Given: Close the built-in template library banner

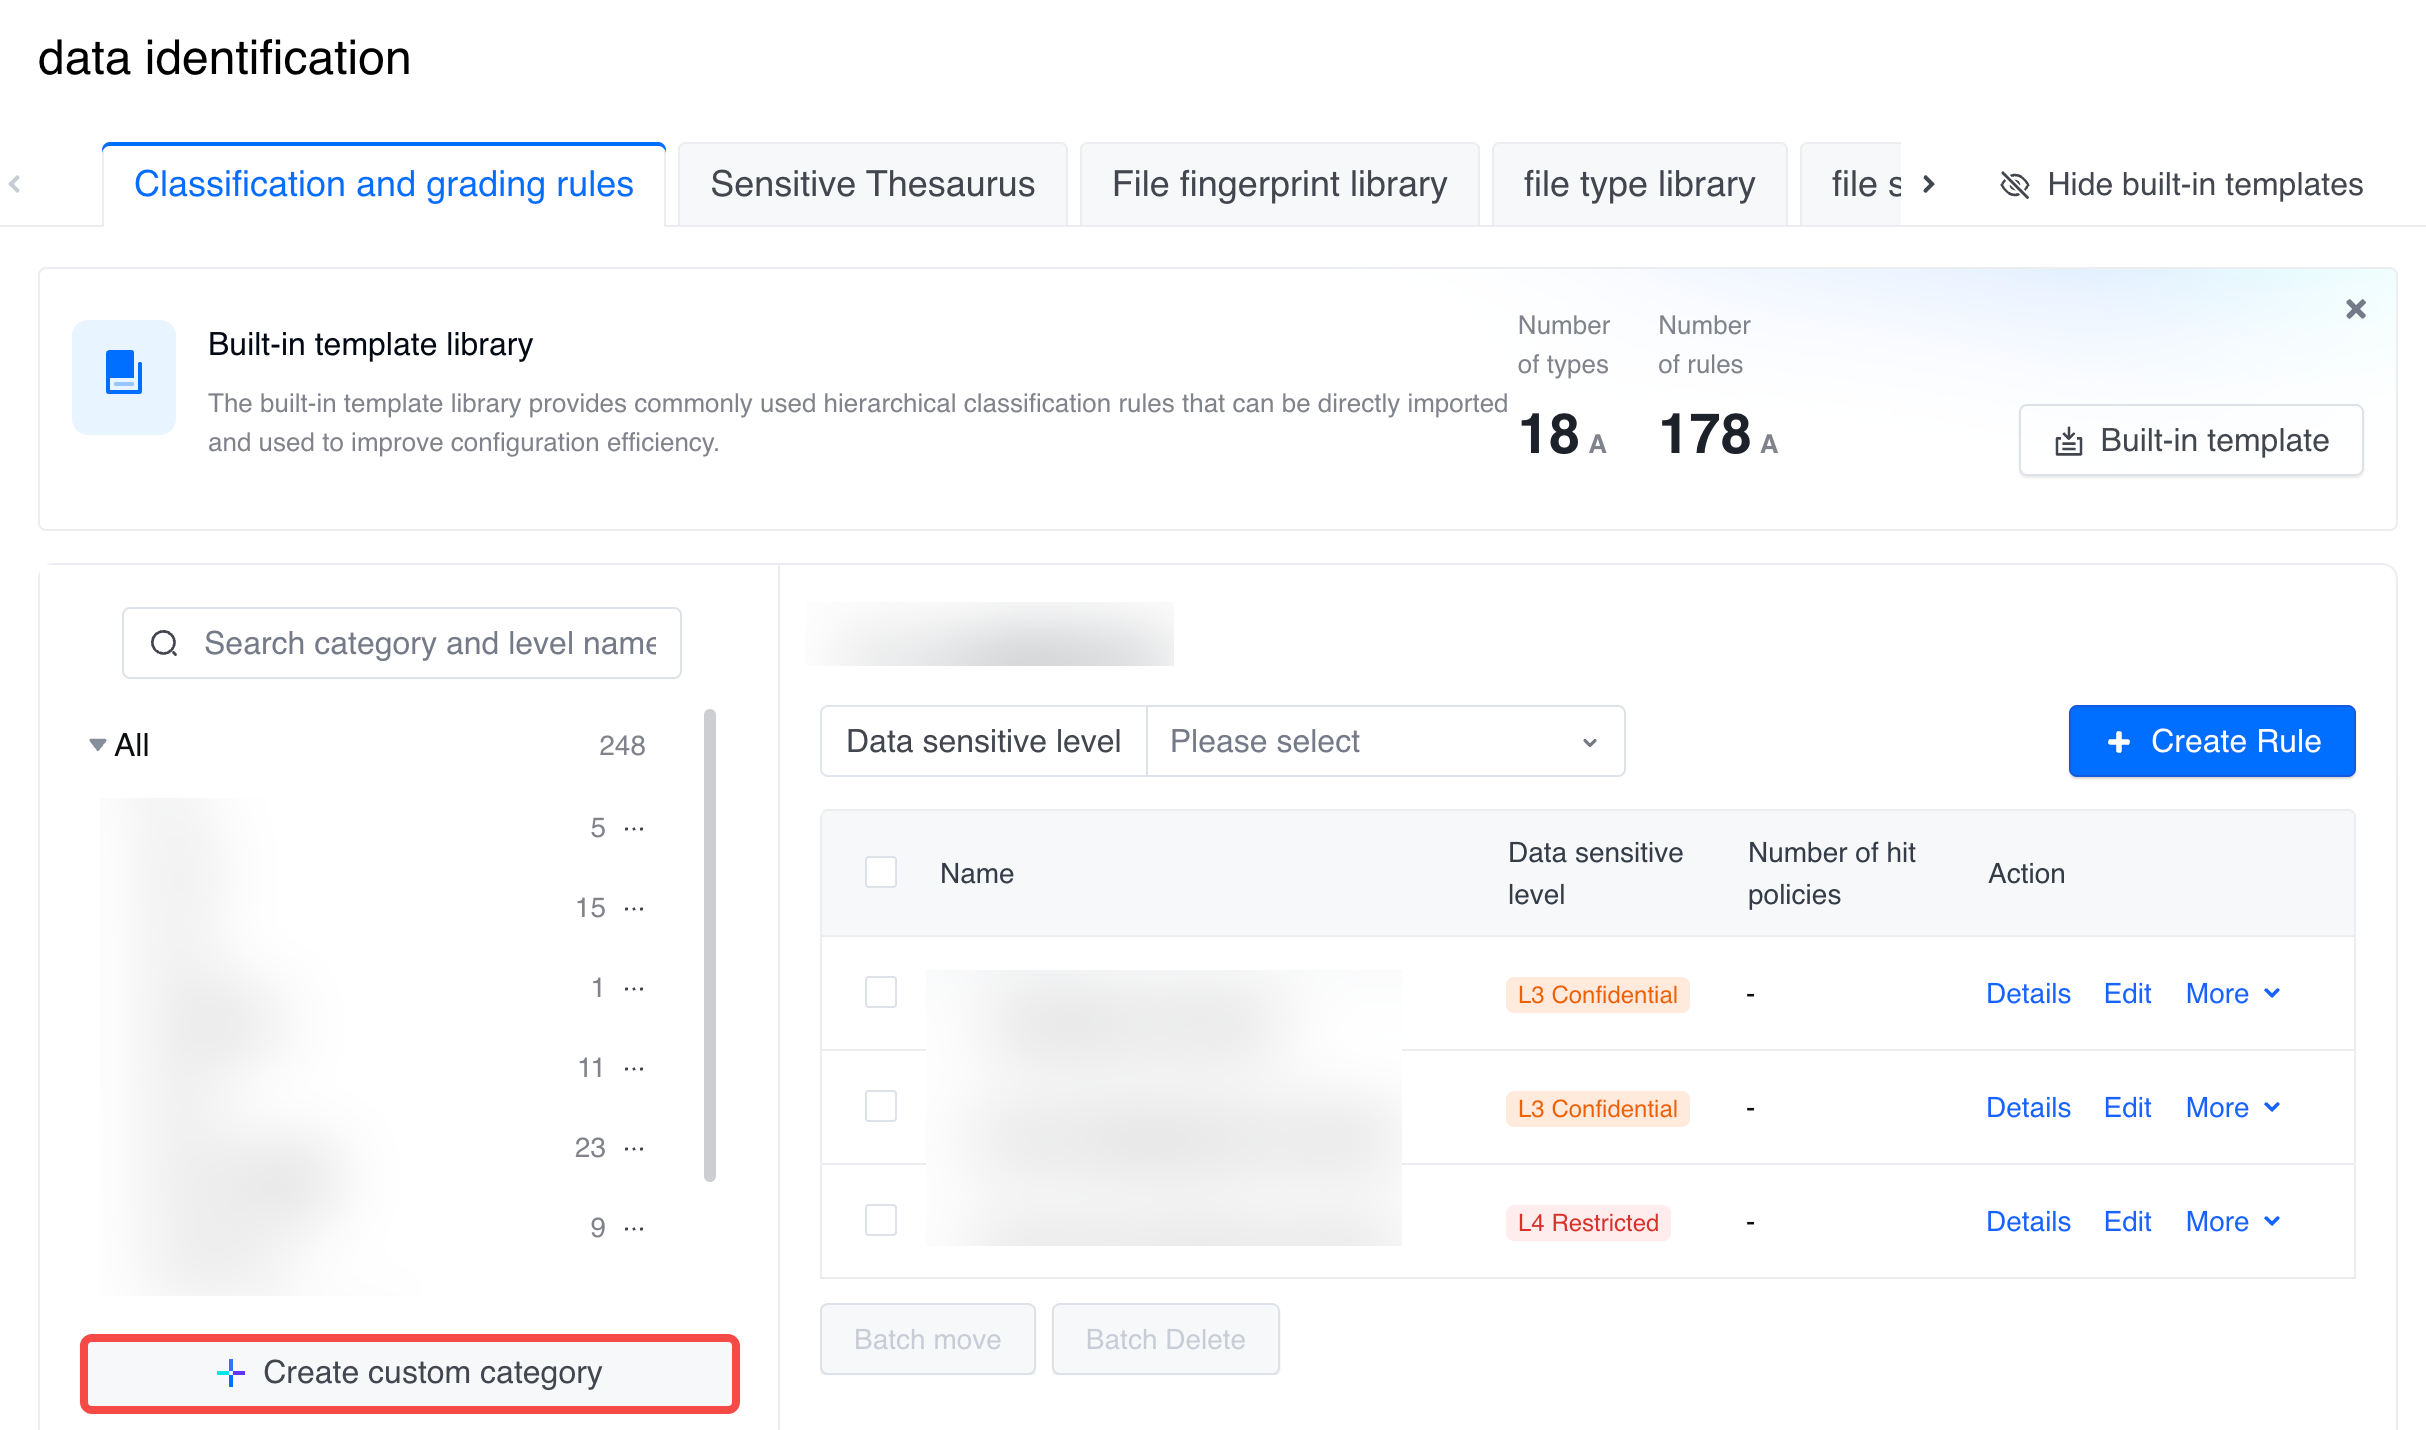Looking at the screenshot, I should click(2355, 310).
